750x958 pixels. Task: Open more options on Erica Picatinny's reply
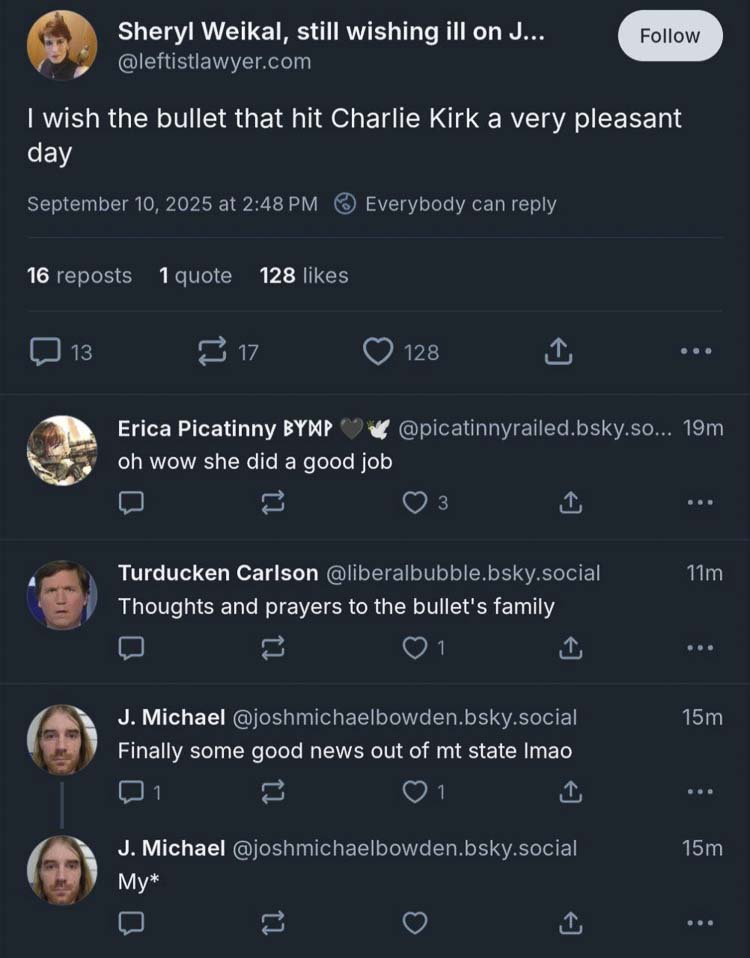click(700, 503)
